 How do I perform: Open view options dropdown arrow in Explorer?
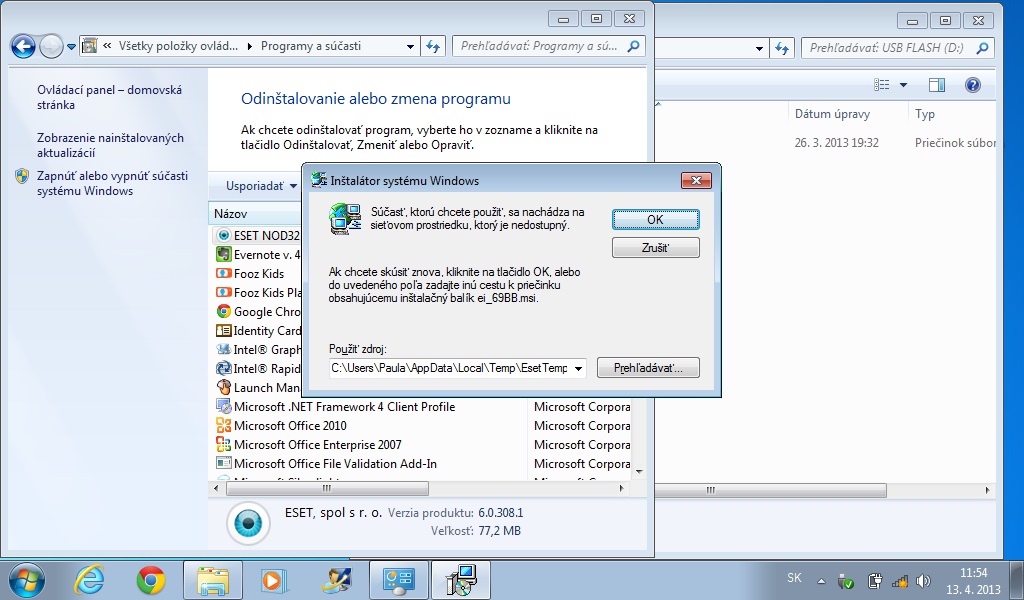(903, 85)
